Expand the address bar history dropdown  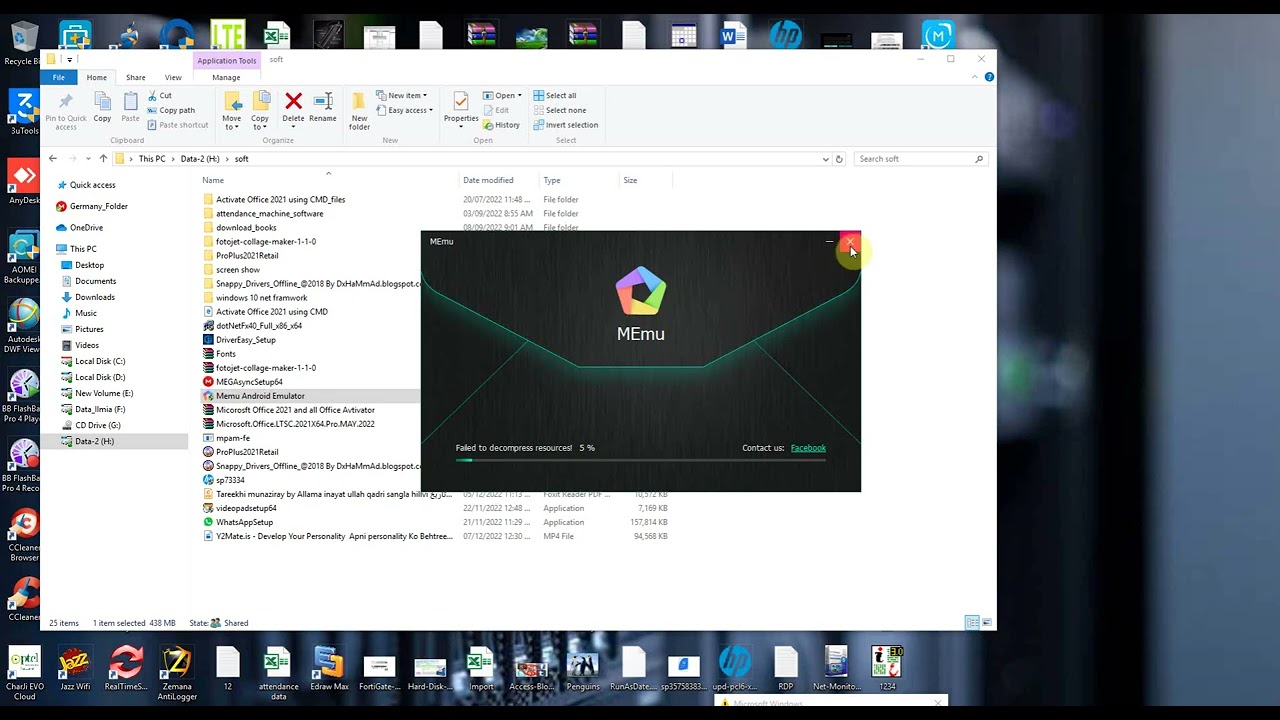click(825, 159)
